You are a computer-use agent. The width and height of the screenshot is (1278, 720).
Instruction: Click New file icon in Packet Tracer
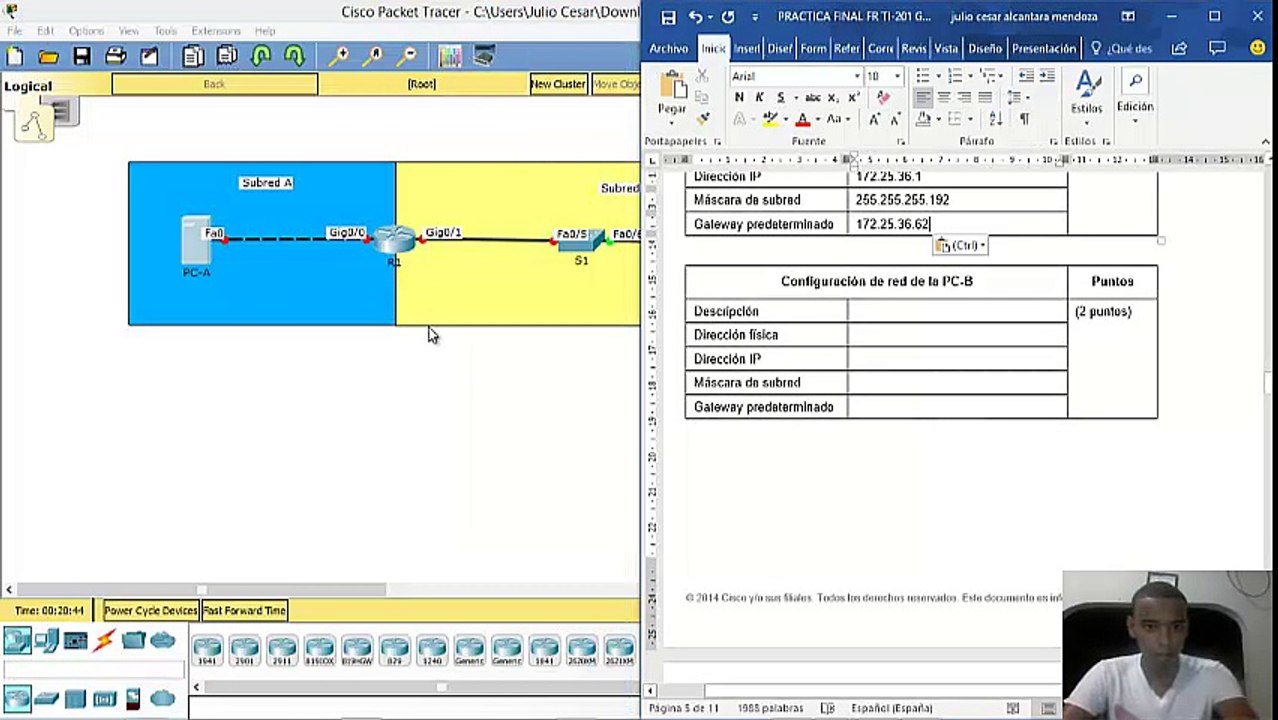point(15,57)
